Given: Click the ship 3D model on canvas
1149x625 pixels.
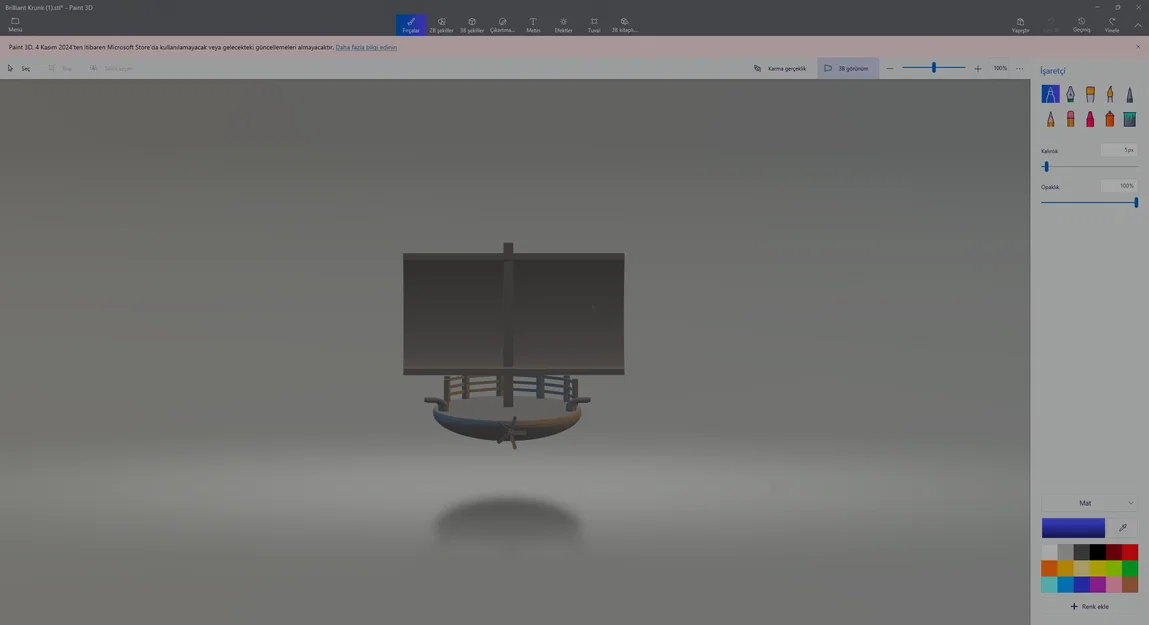Looking at the screenshot, I should pos(513,344).
